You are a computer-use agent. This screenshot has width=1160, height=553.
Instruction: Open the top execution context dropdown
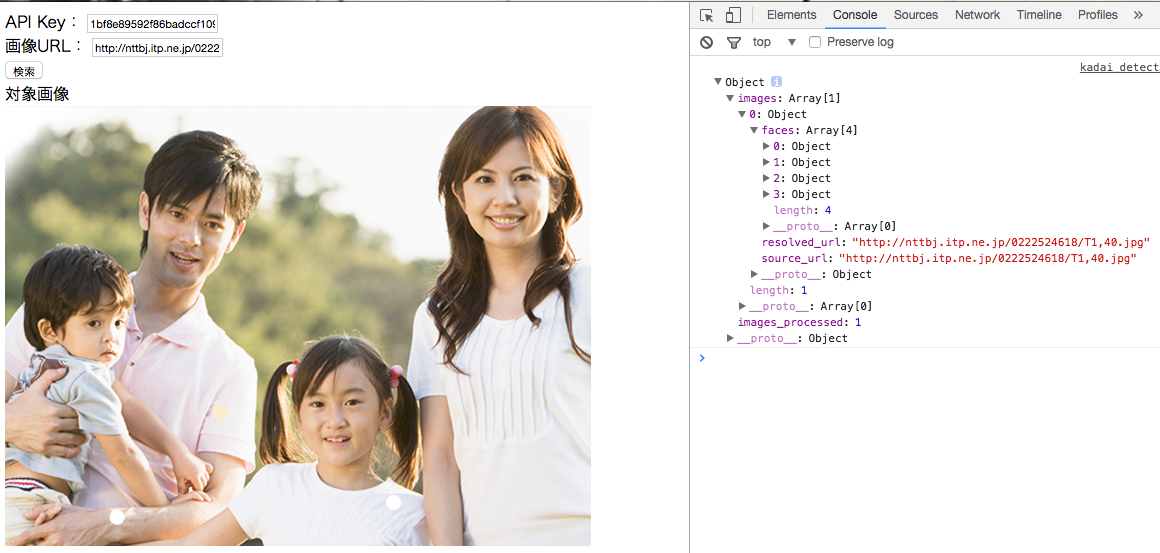791,42
